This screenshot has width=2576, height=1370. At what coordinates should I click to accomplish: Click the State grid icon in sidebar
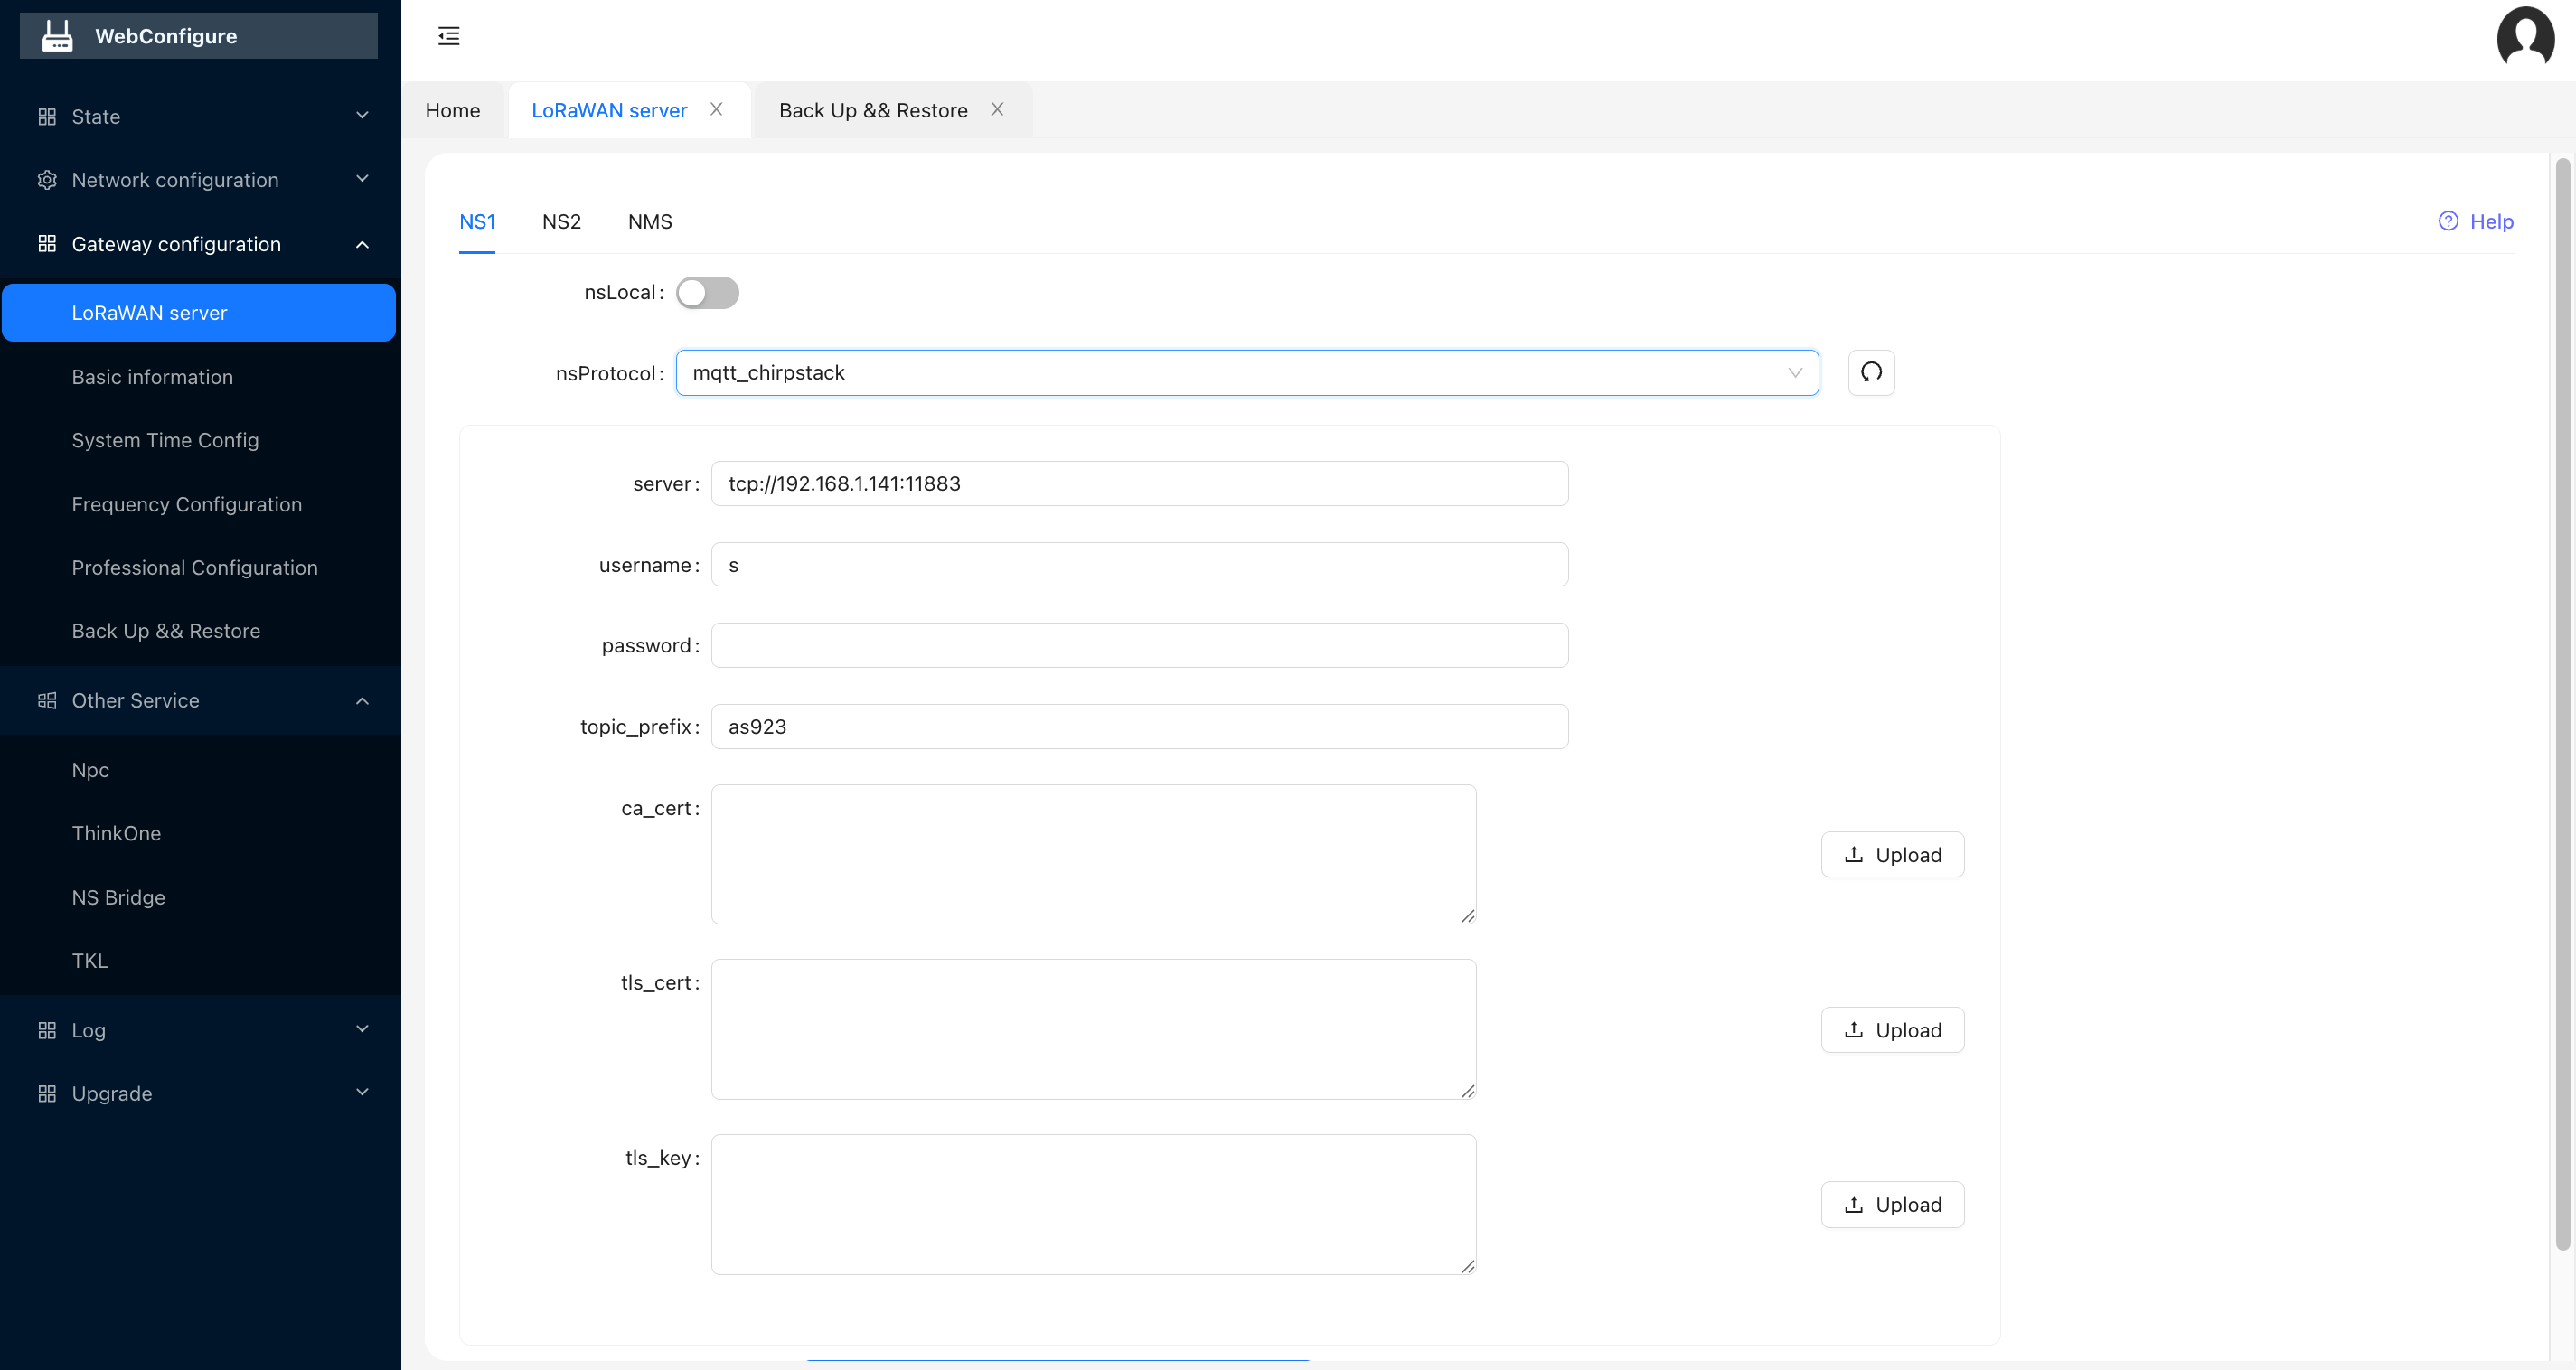click(x=47, y=117)
